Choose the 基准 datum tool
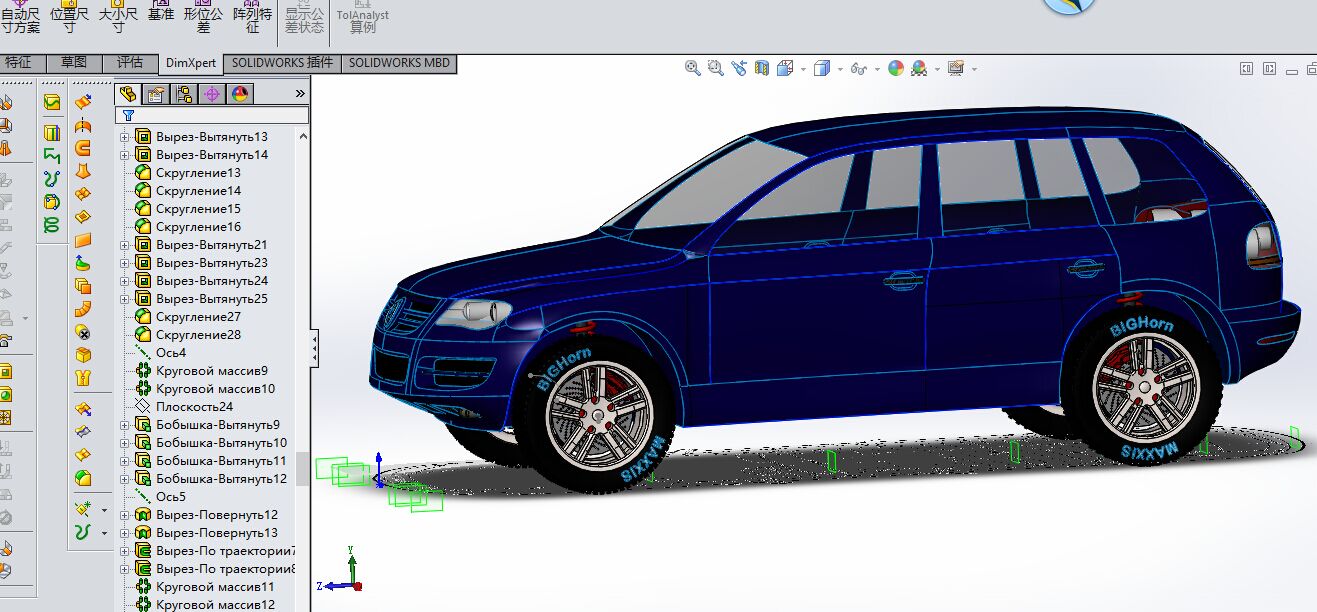Image resolution: width=1317 pixels, height=612 pixels. click(161, 12)
